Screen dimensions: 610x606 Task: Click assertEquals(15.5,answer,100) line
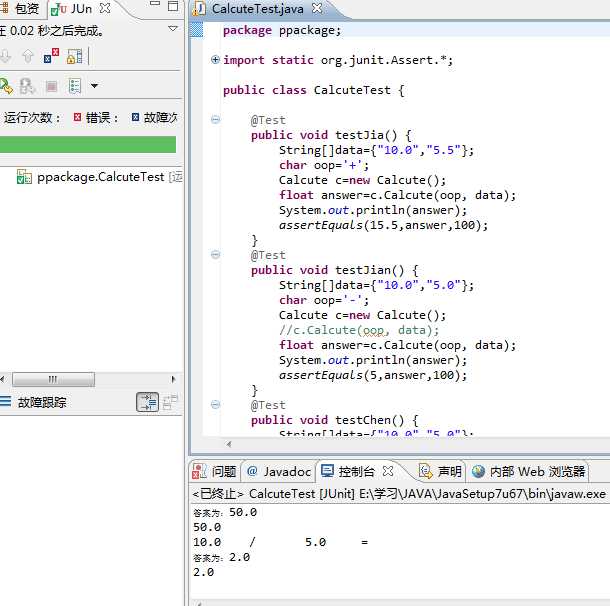[384, 225]
